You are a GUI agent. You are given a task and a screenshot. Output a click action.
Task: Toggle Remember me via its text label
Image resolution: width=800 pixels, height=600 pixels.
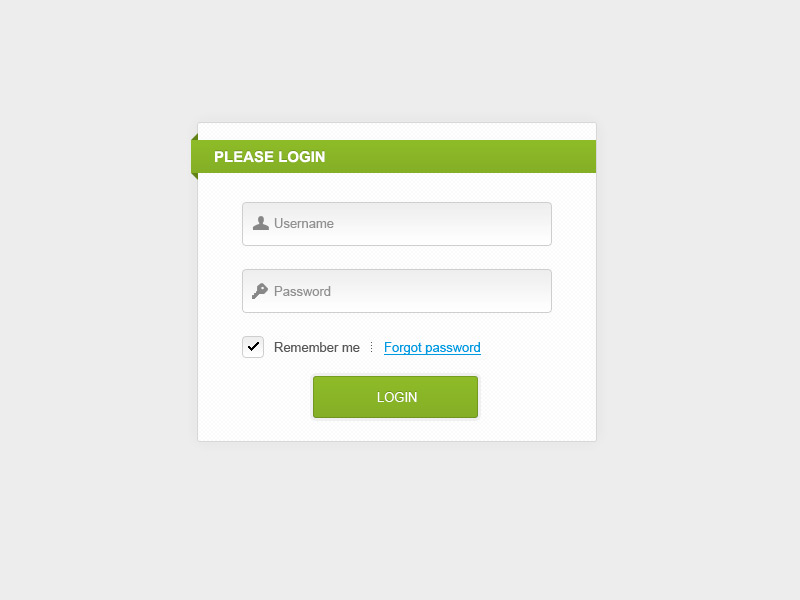pos(316,347)
